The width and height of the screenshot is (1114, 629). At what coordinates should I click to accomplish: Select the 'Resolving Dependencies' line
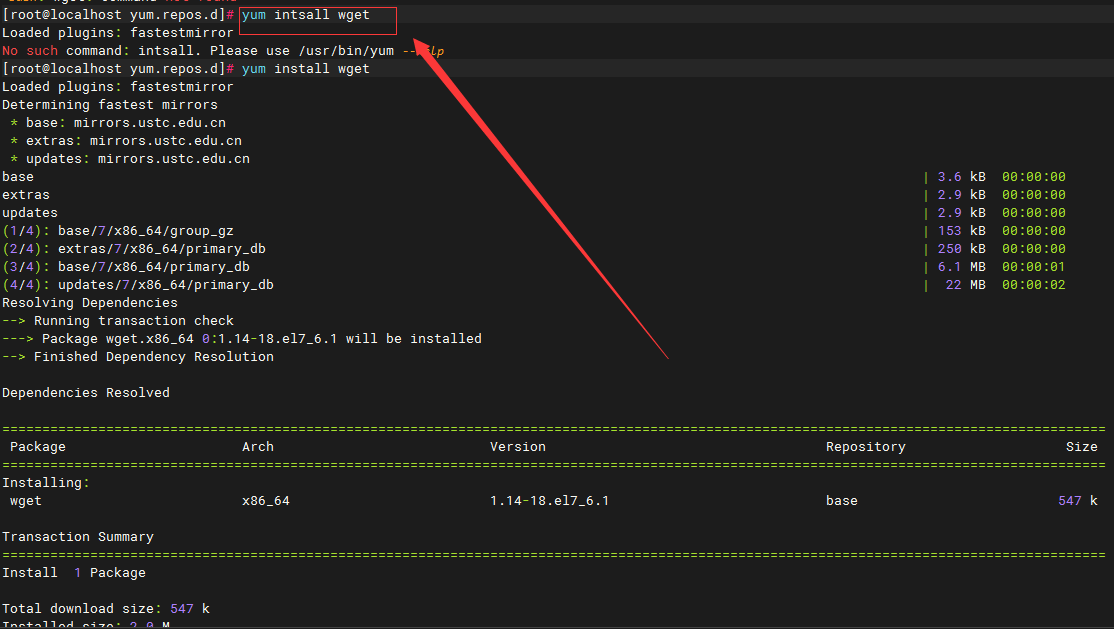coord(90,303)
